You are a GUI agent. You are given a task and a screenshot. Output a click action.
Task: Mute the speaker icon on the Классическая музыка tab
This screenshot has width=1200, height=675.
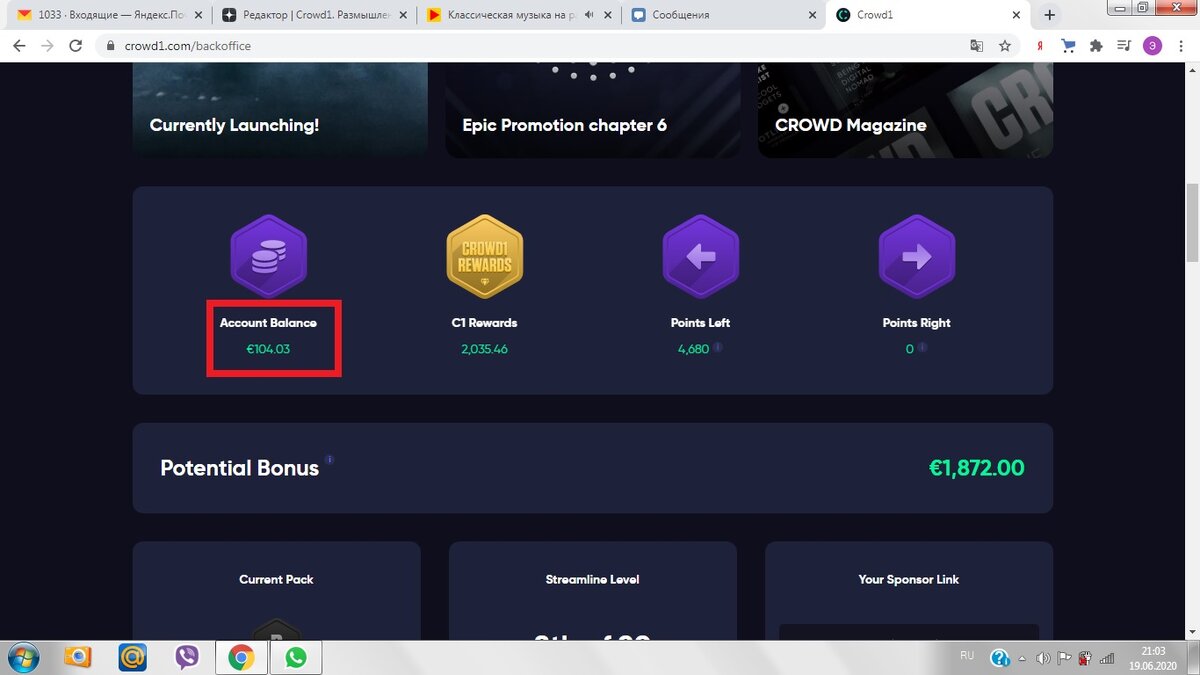(x=589, y=15)
